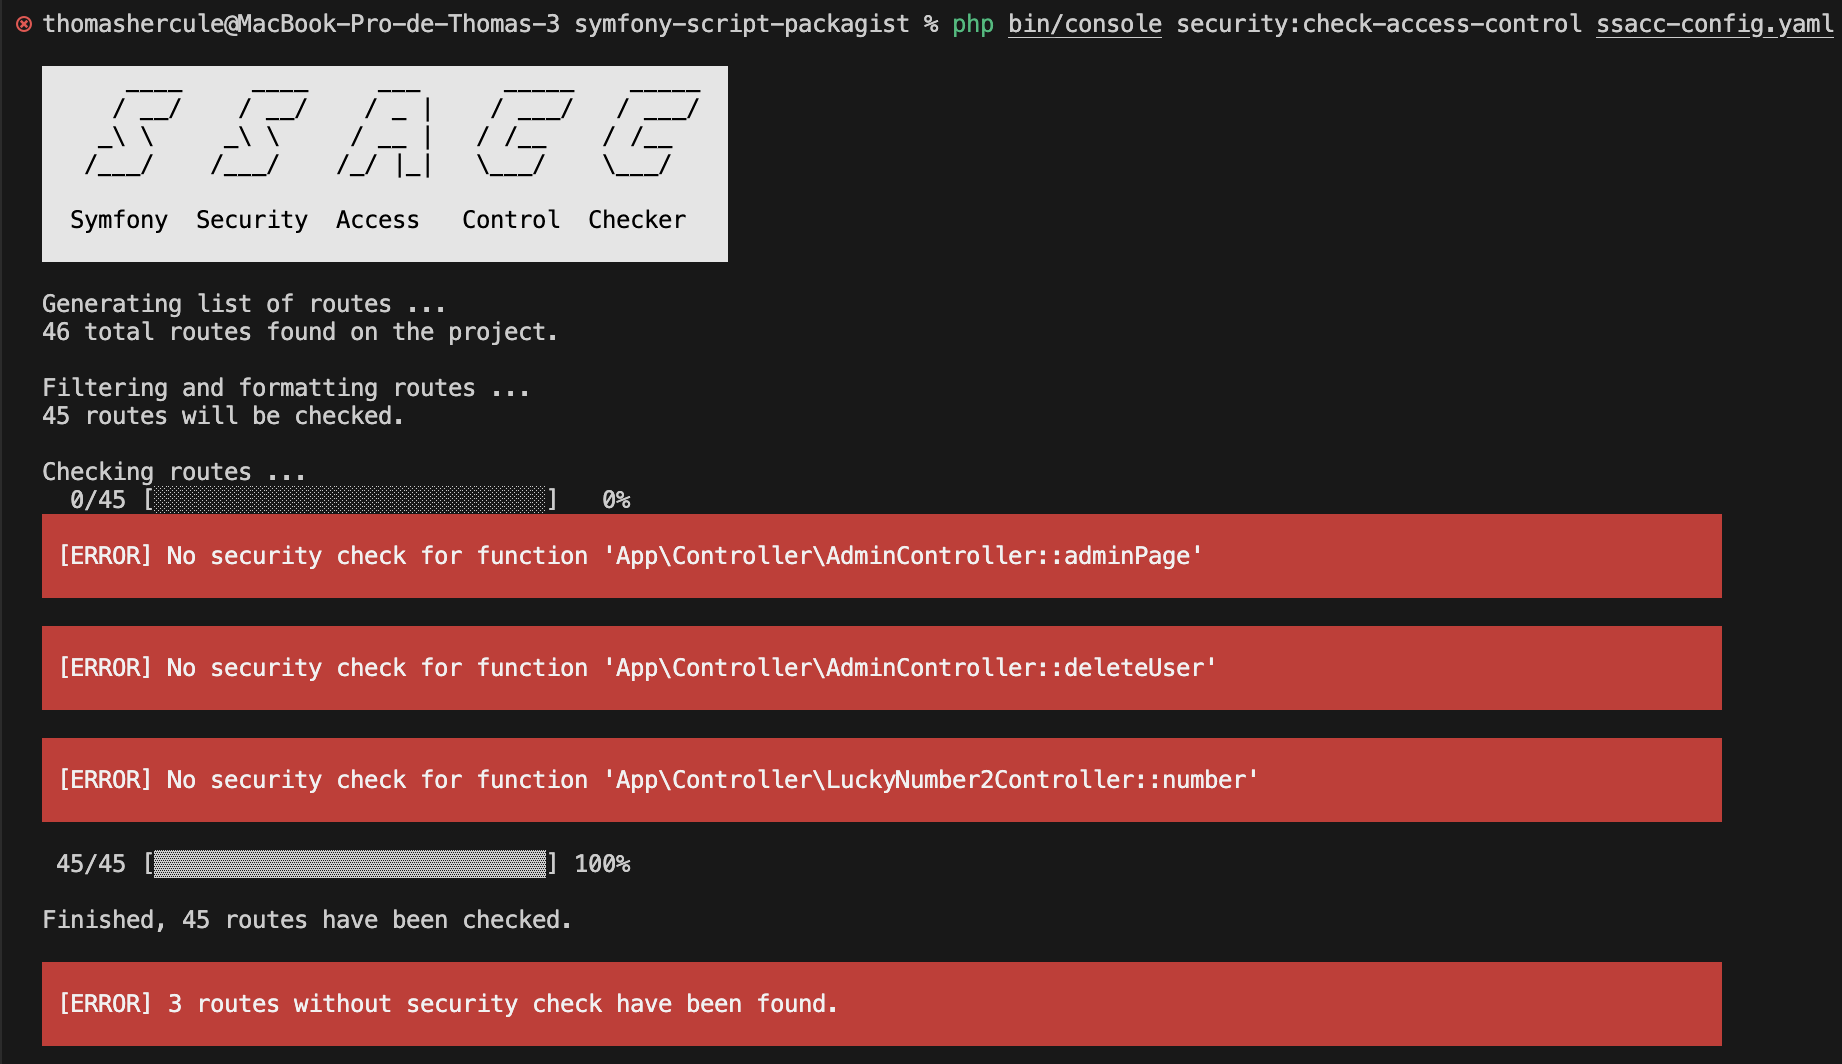Click the 'Generating list of routes' line

point(243,304)
